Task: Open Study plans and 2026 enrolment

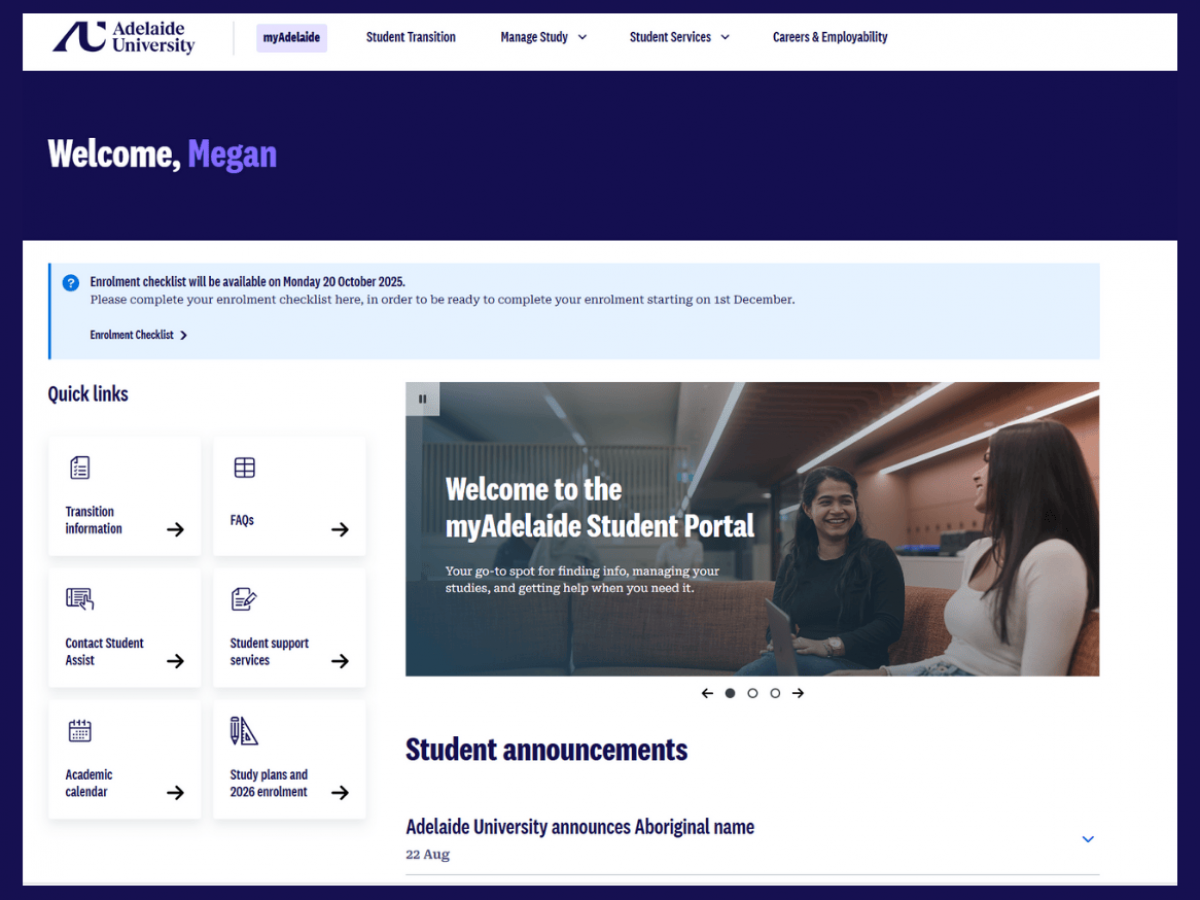Action: (289, 760)
